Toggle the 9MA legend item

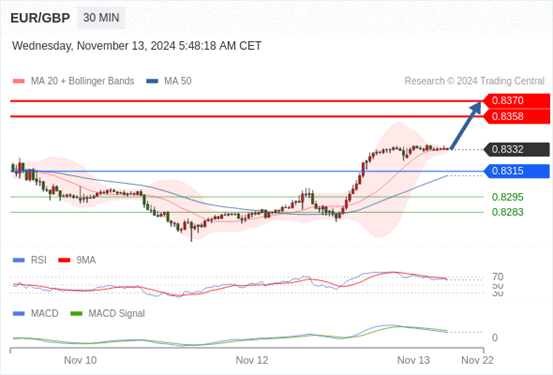pyautogui.click(x=77, y=260)
